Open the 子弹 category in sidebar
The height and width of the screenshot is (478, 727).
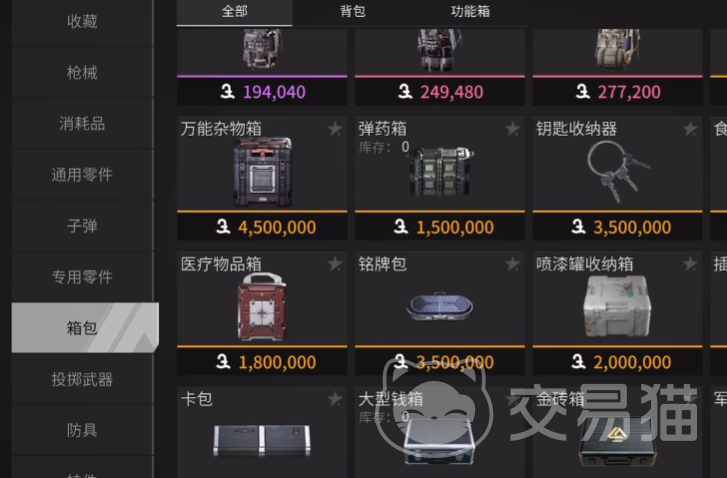82,226
